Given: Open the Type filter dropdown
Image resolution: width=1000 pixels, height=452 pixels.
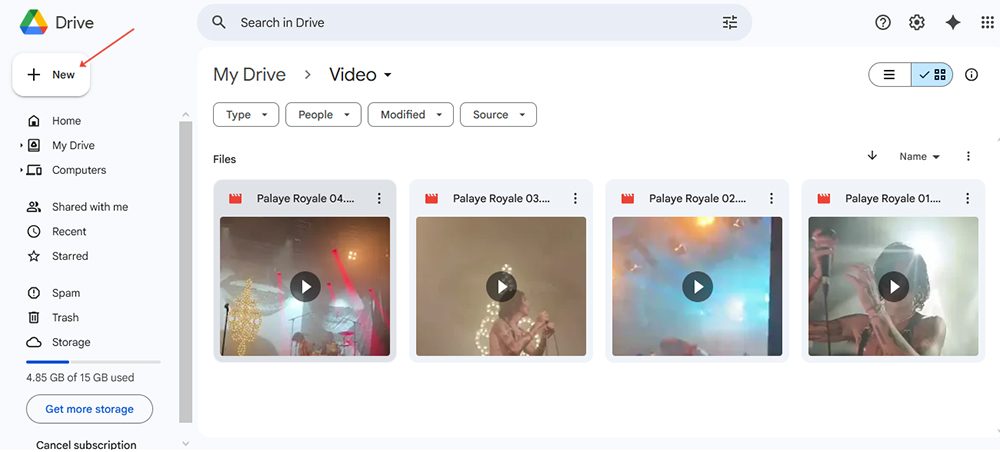Looking at the screenshot, I should point(246,115).
